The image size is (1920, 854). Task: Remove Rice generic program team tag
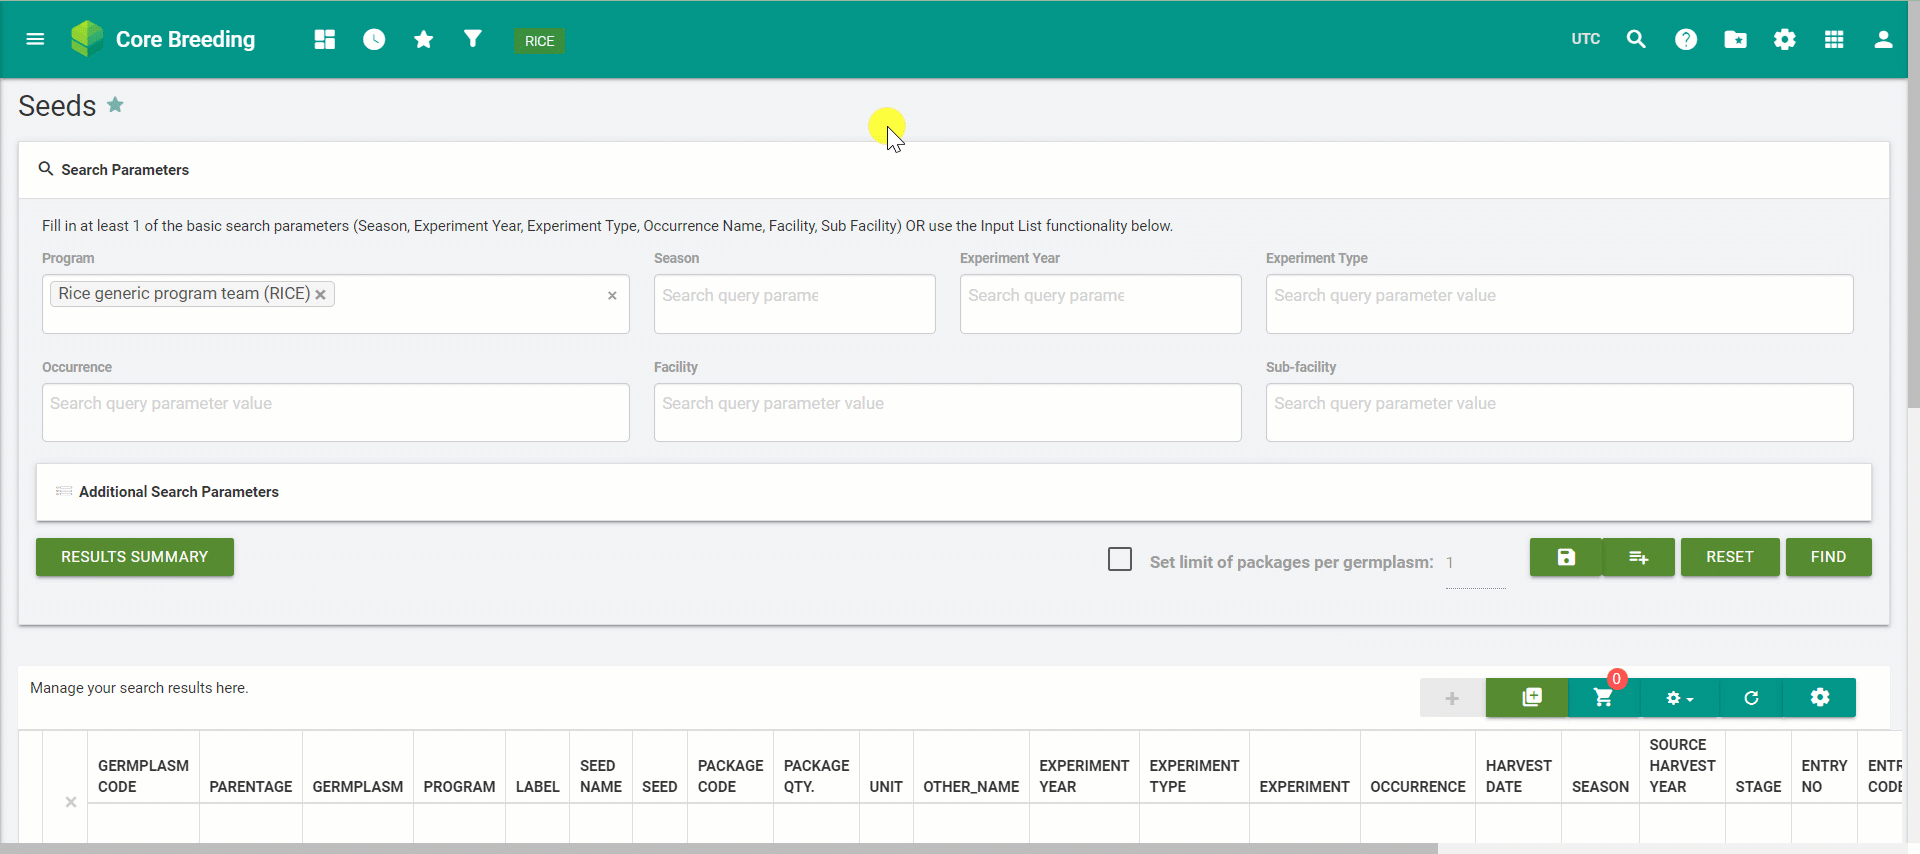[321, 295]
